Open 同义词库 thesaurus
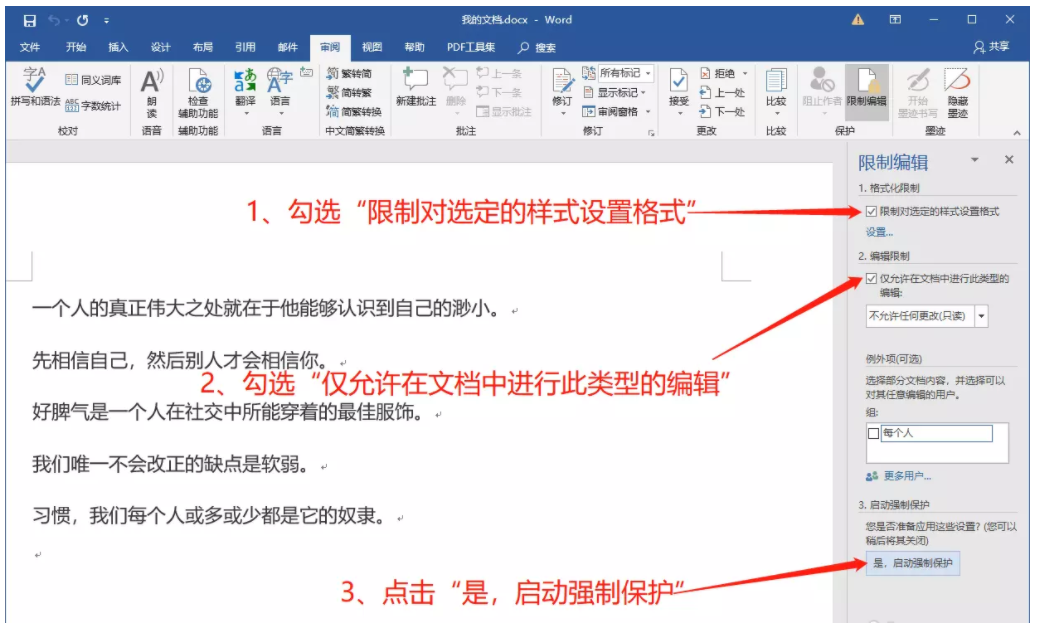Image resolution: width=1040 pixels, height=623 pixels. 94,80
